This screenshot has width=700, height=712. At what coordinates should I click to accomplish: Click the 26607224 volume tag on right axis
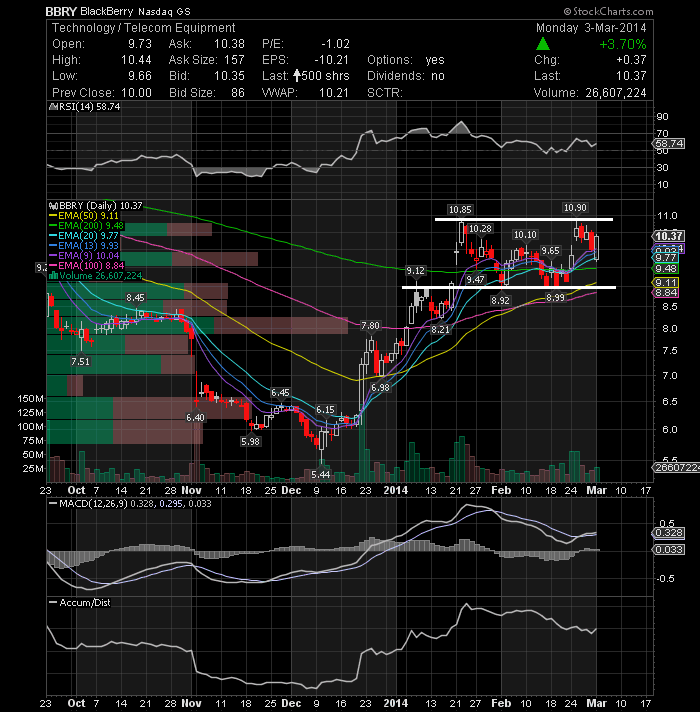click(x=675, y=467)
